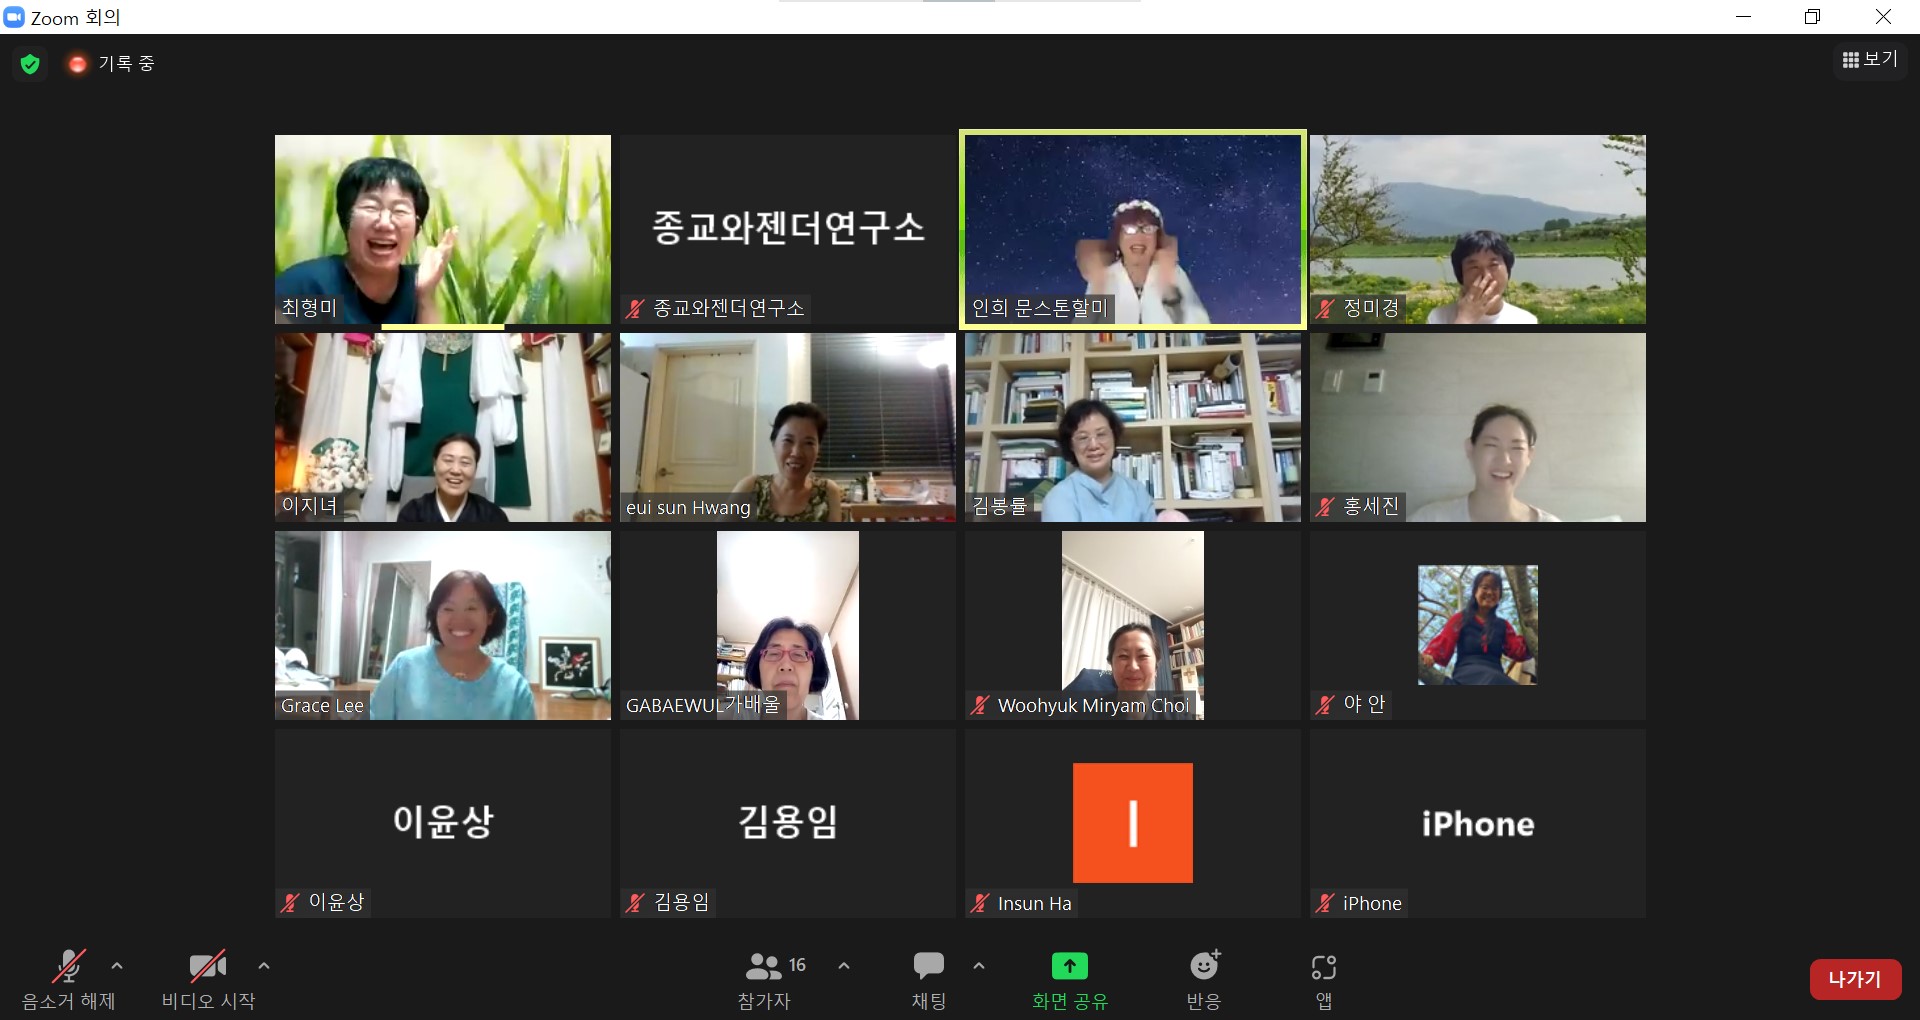The image size is (1920, 1020).
Task: Click muted mic icon on 정미경 label
Action: pyautogui.click(x=1325, y=309)
